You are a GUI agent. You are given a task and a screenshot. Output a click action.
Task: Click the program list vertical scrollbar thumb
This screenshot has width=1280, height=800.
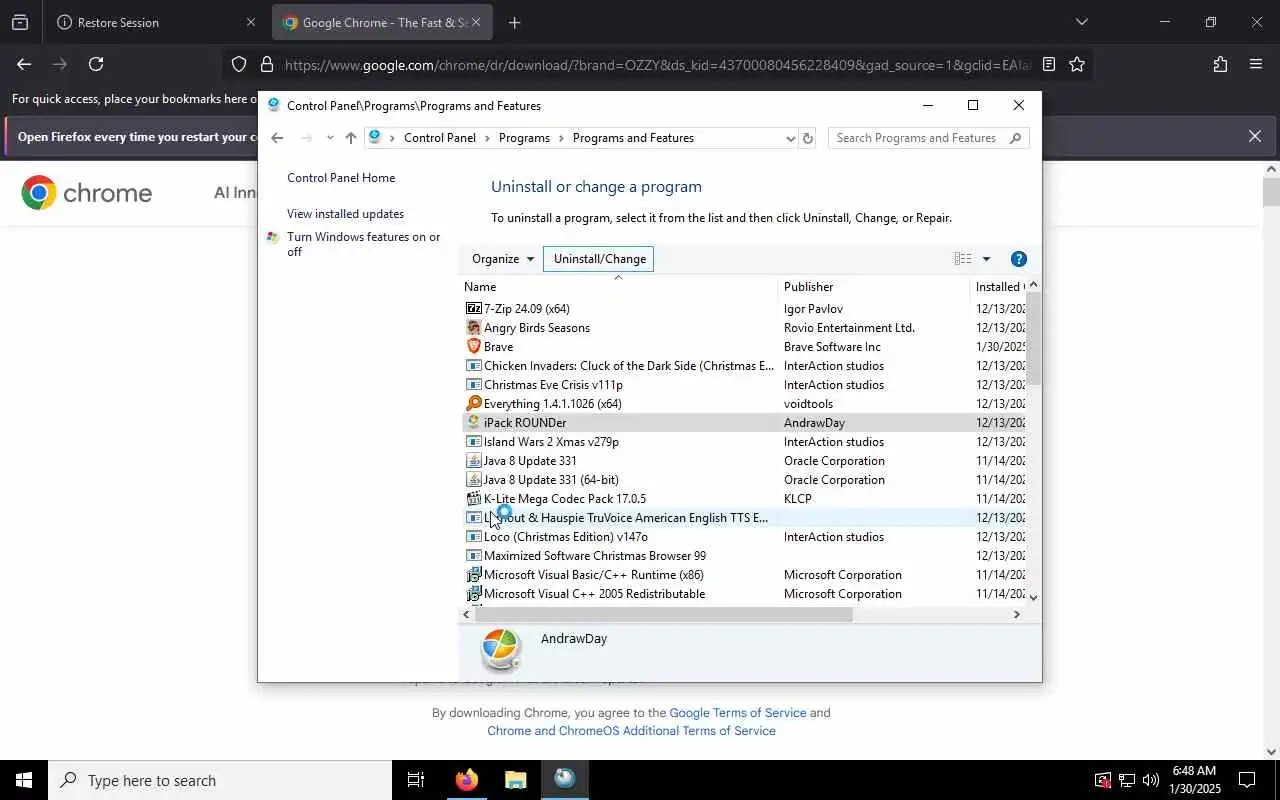coord(1033,340)
